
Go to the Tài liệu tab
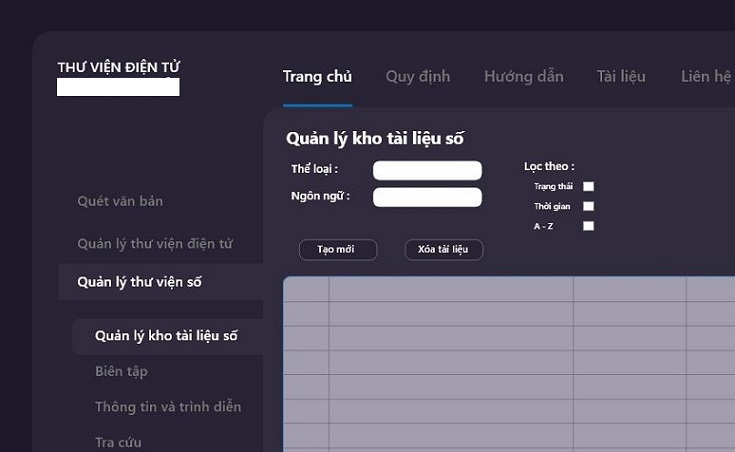tap(621, 76)
